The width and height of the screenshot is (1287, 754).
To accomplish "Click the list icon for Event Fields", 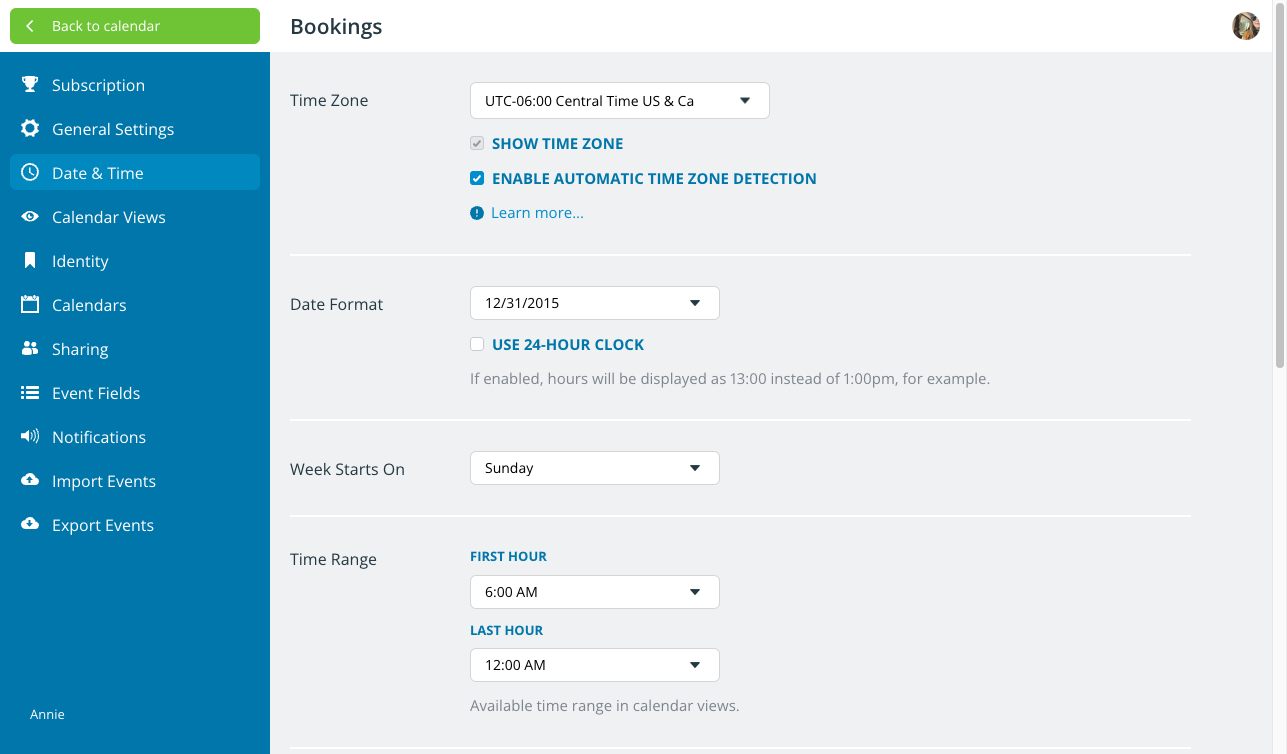I will click(x=30, y=393).
